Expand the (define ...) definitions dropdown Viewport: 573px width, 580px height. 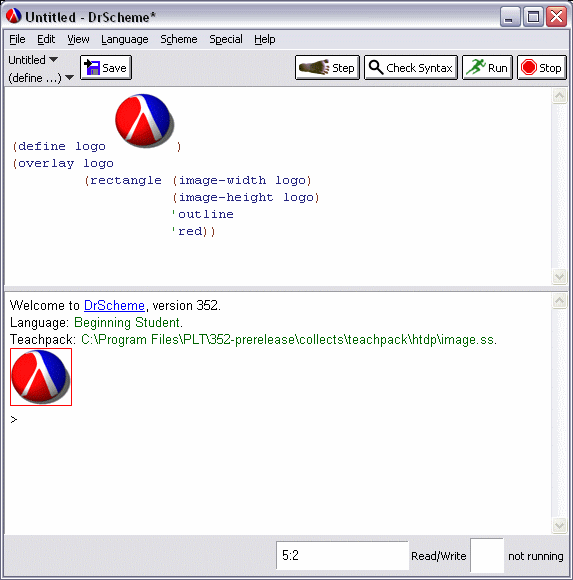coord(41,78)
